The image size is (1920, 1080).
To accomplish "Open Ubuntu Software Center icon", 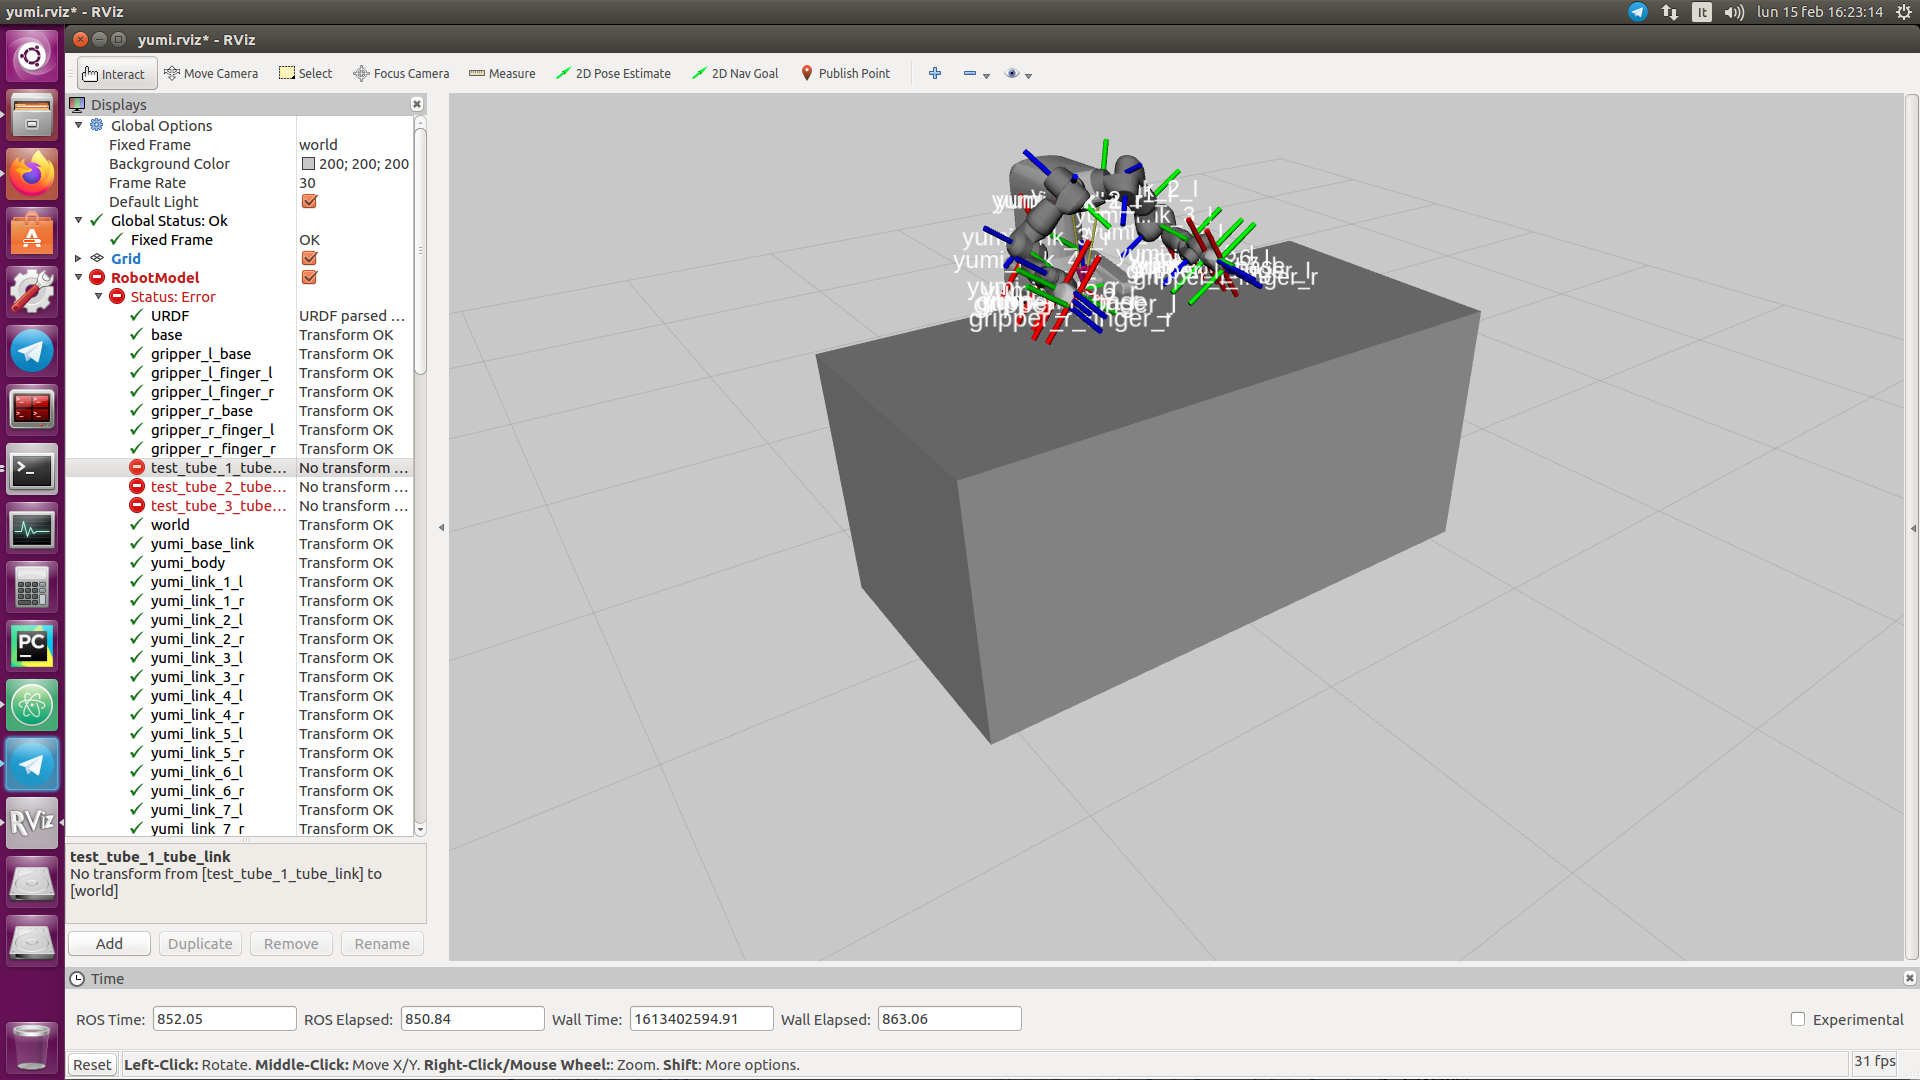I will 32,234.
